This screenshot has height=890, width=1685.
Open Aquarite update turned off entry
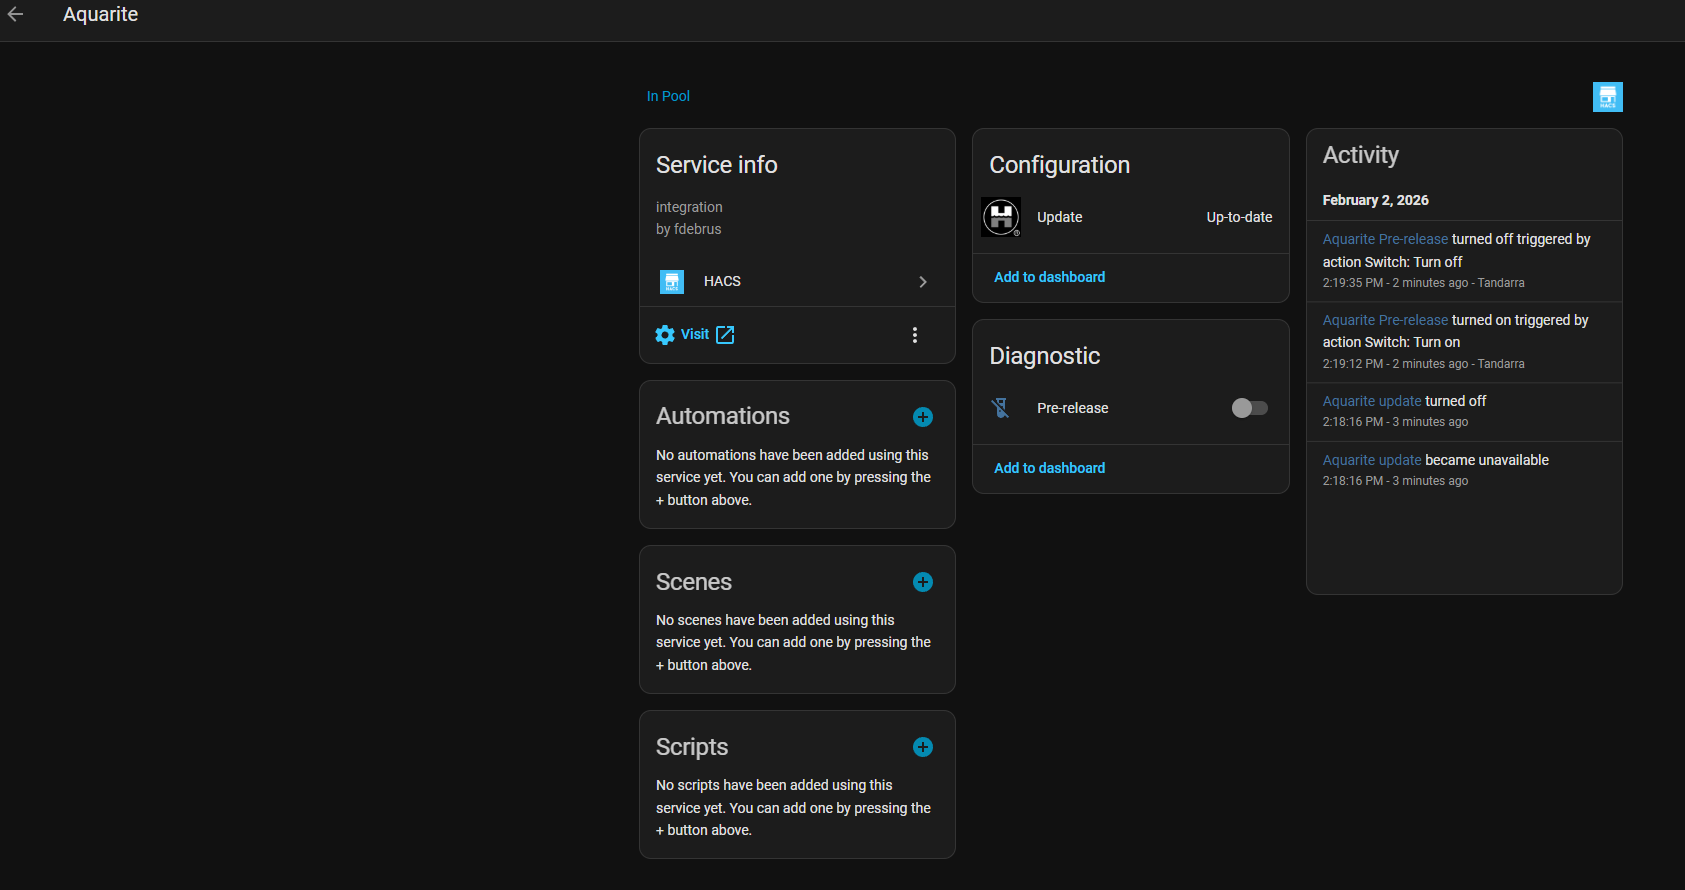[x=1371, y=401]
